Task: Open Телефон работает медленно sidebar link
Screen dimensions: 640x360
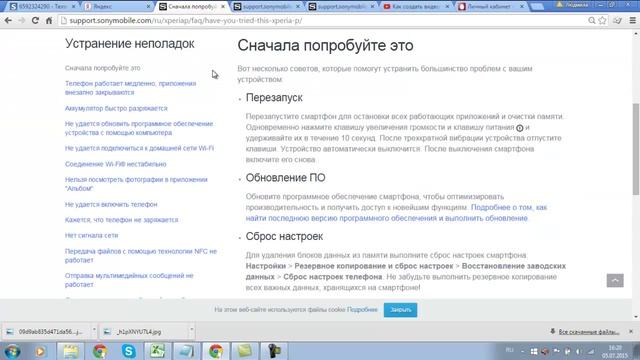Action: 131,88
